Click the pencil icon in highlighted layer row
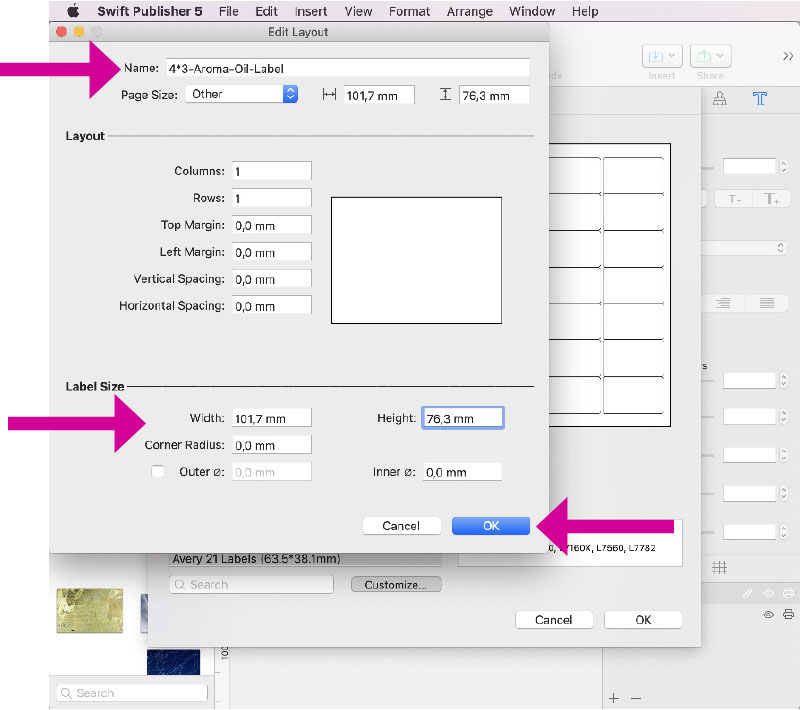The image size is (800, 710). coord(747,593)
